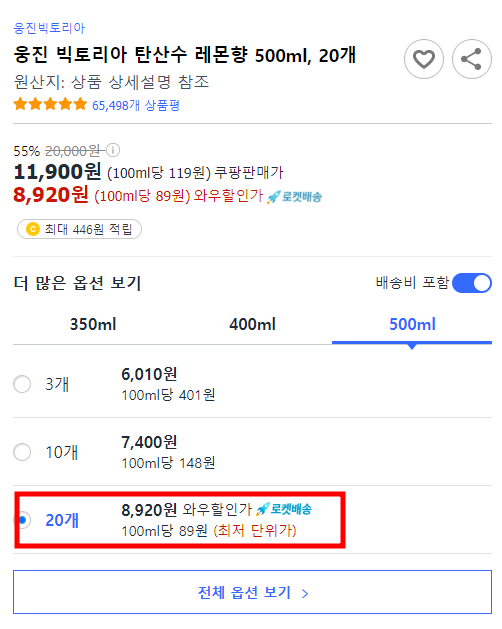Select the 500ml tab
Image resolution: width=502 pixels, height=629 pixels.
[412, 325]
